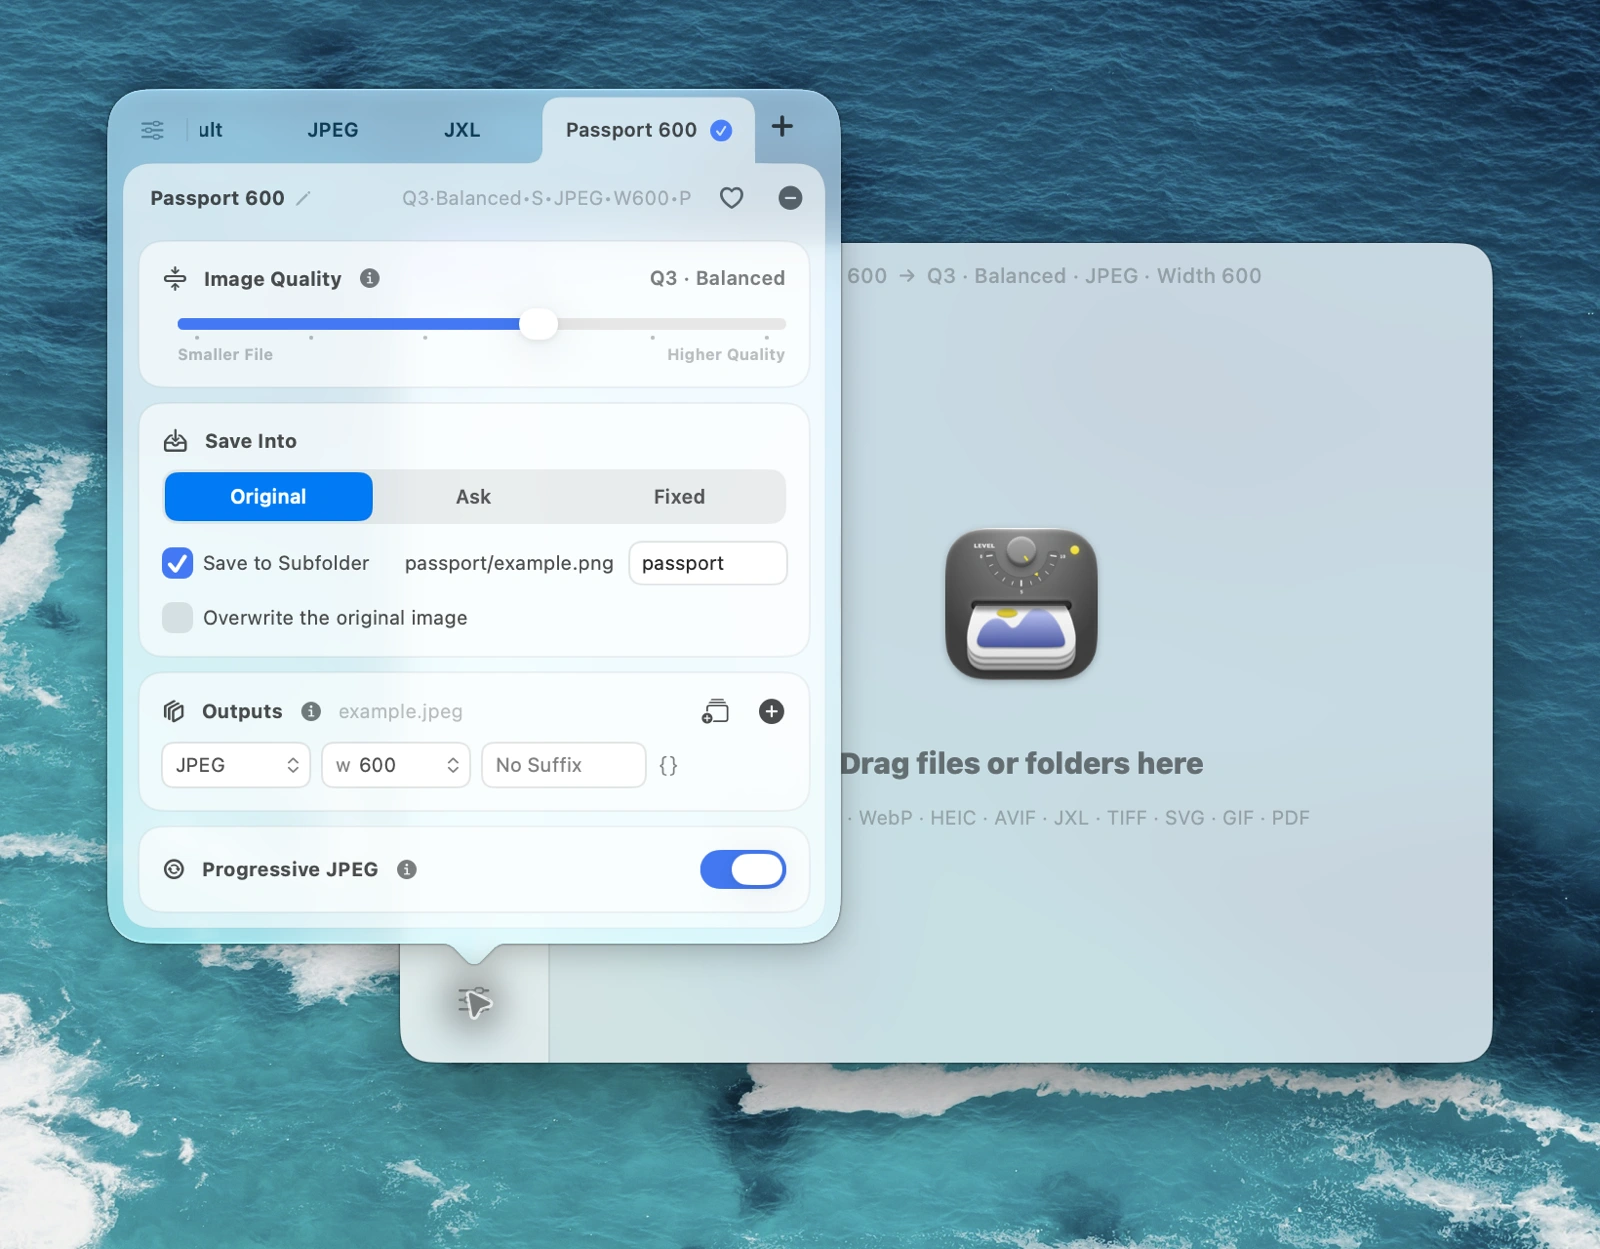Click the Q3·Balanced·S·JPEG·W600·P summary text
This screenshot has width=1600, height=1249.
click(x=546, y=198)
